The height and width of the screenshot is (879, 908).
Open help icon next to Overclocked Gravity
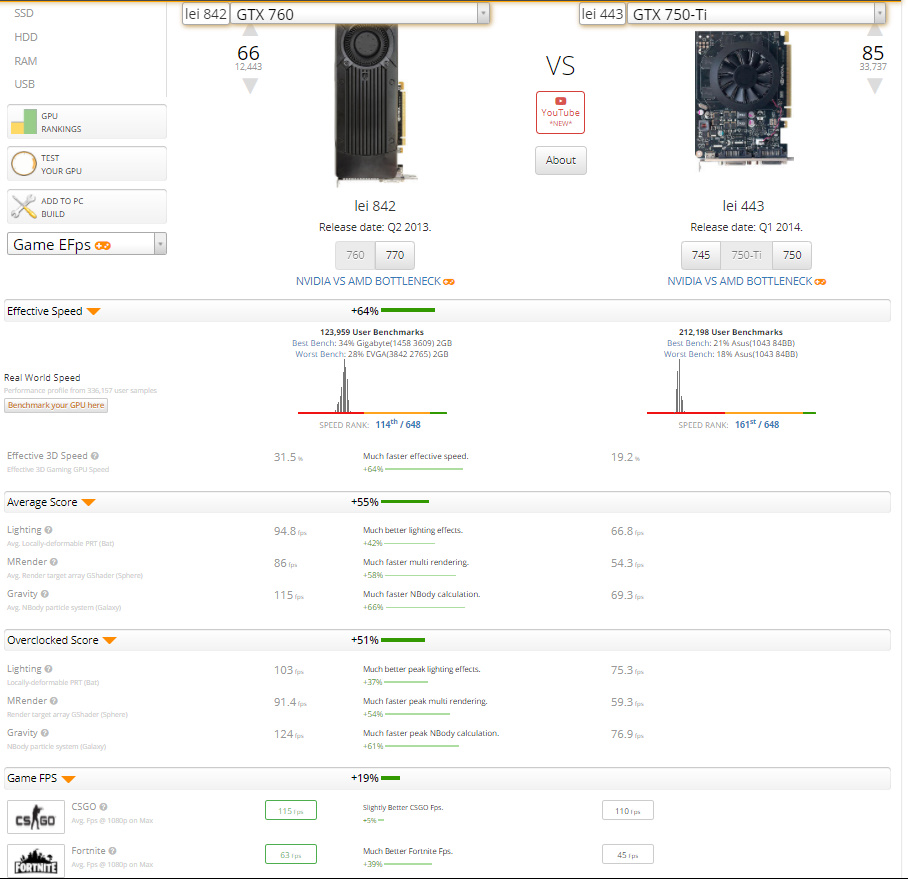tap(45, 732)
